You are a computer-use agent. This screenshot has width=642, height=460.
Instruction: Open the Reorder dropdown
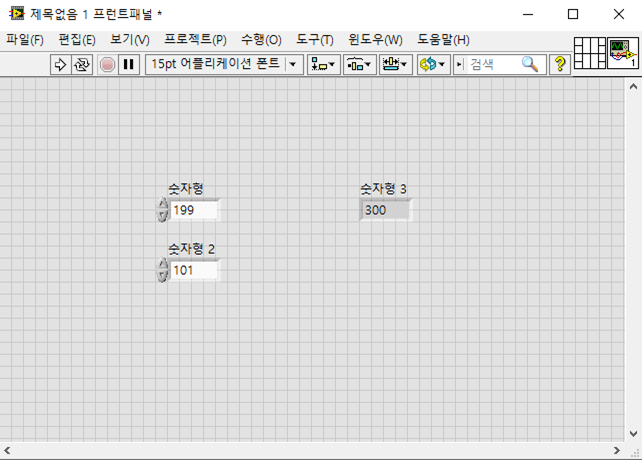pyautogui.click(x=433, y=64)
